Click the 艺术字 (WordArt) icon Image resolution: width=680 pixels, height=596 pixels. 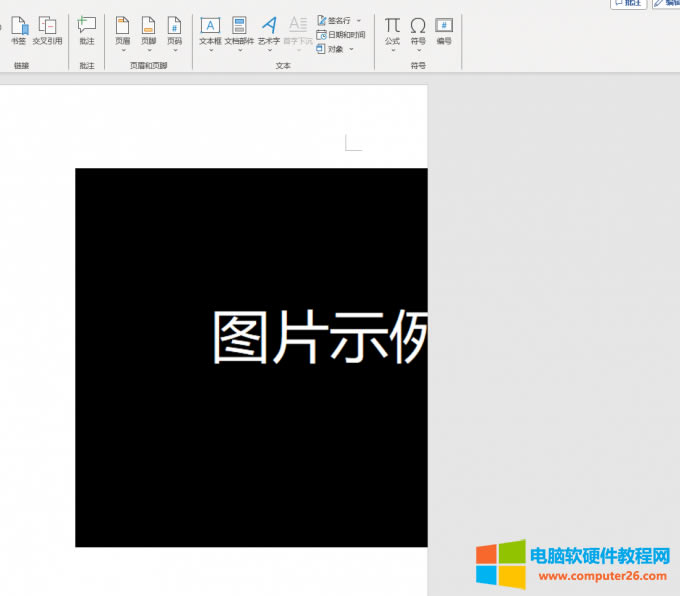(x=269, y=26)
